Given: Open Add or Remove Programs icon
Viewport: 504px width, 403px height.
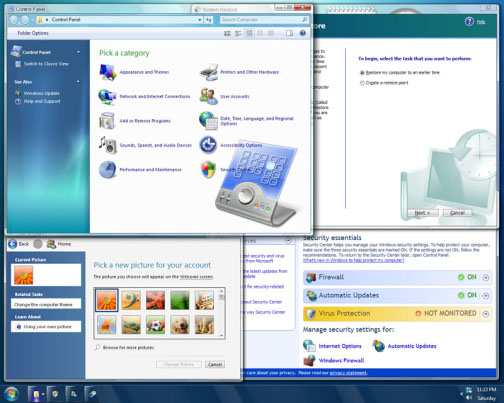Looking at the screenshot, I should pos(107,121).
